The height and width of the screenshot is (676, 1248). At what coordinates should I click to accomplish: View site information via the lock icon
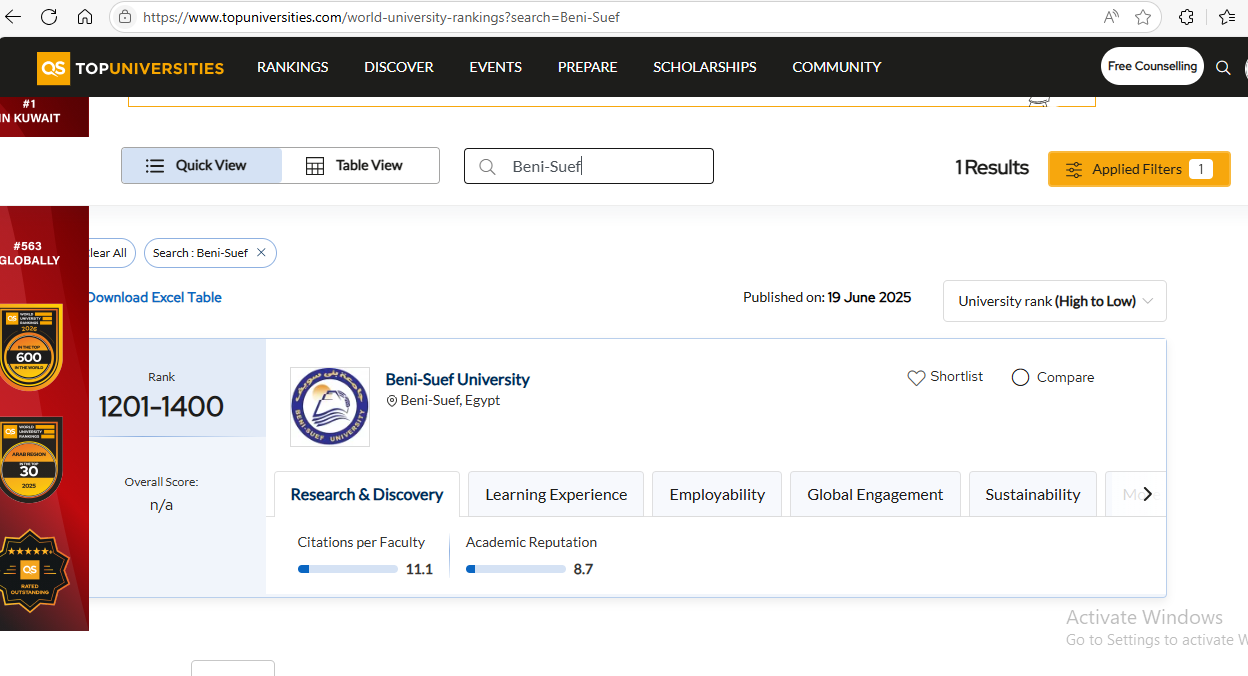125,17
